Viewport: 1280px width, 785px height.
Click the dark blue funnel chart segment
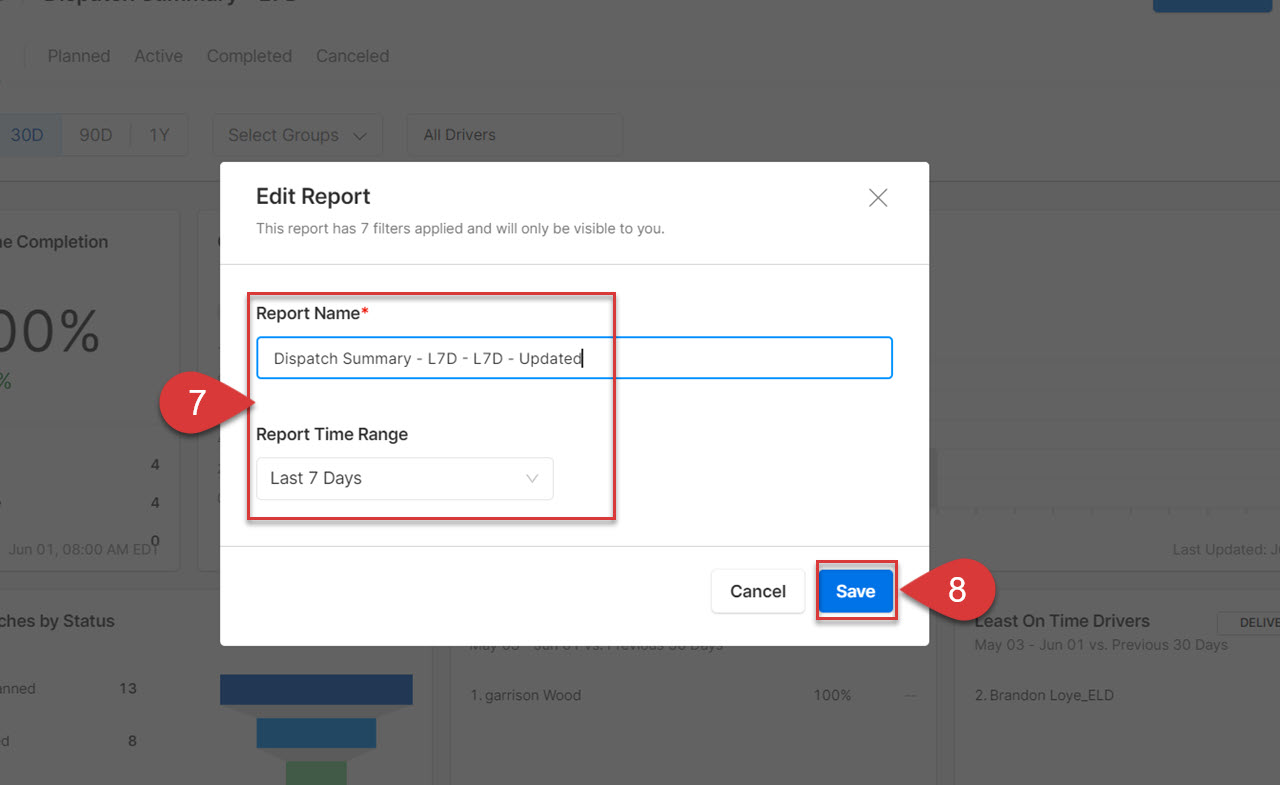[x=316, y=689]
